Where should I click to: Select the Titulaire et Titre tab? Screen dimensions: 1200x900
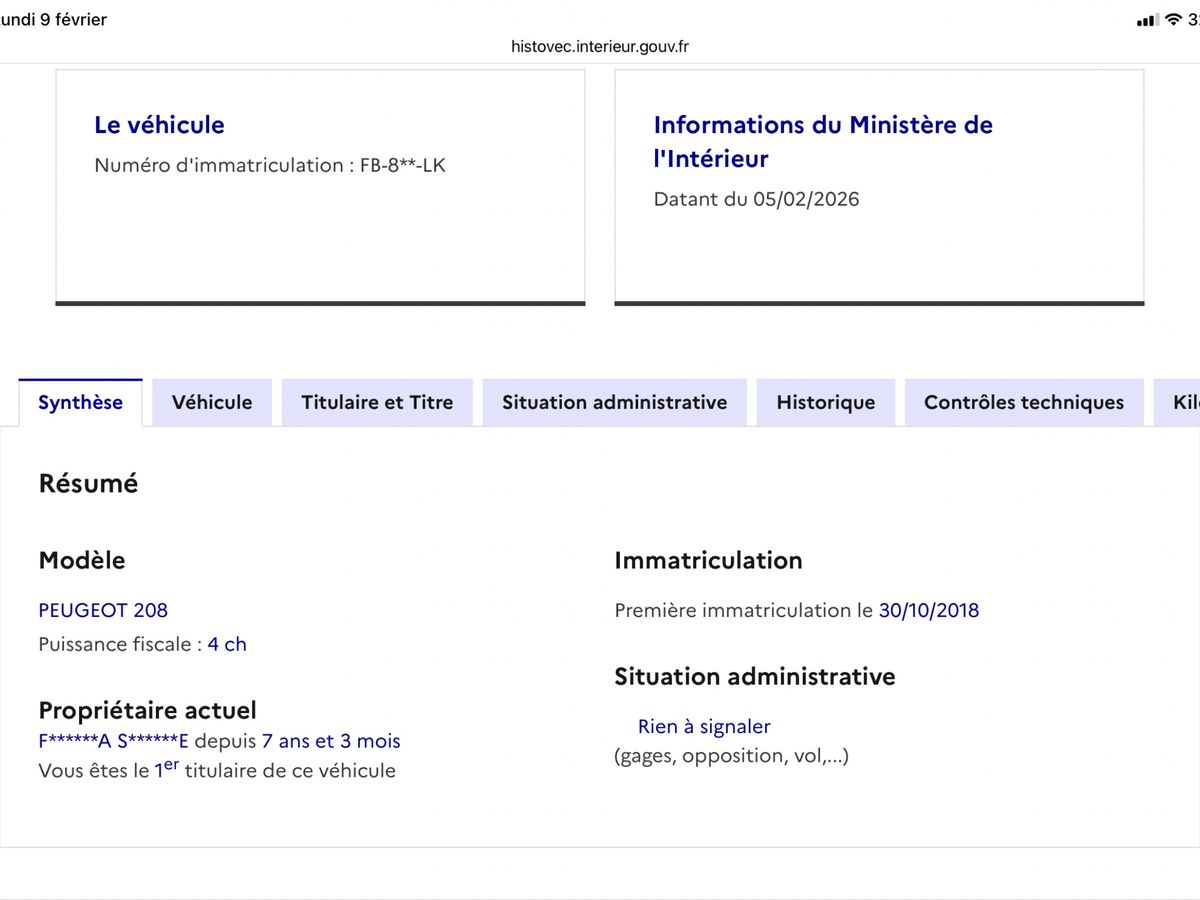(377, 402)
